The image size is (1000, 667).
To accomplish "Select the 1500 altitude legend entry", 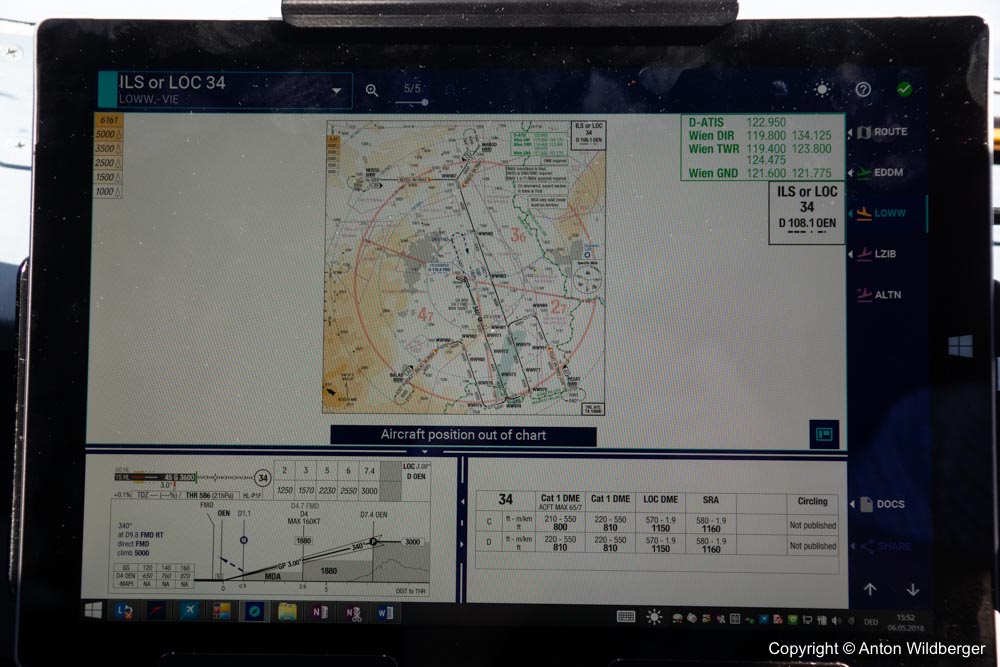I will (x=108, y=177).
